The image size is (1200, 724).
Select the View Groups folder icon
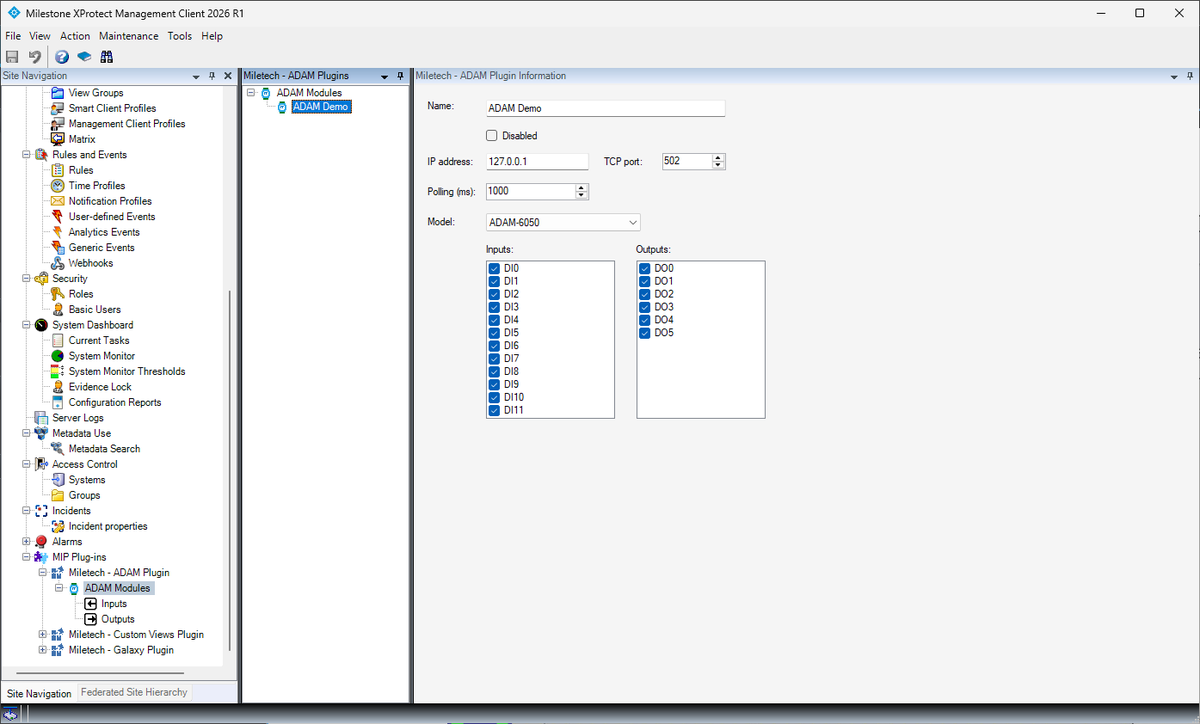click(58, 93)
